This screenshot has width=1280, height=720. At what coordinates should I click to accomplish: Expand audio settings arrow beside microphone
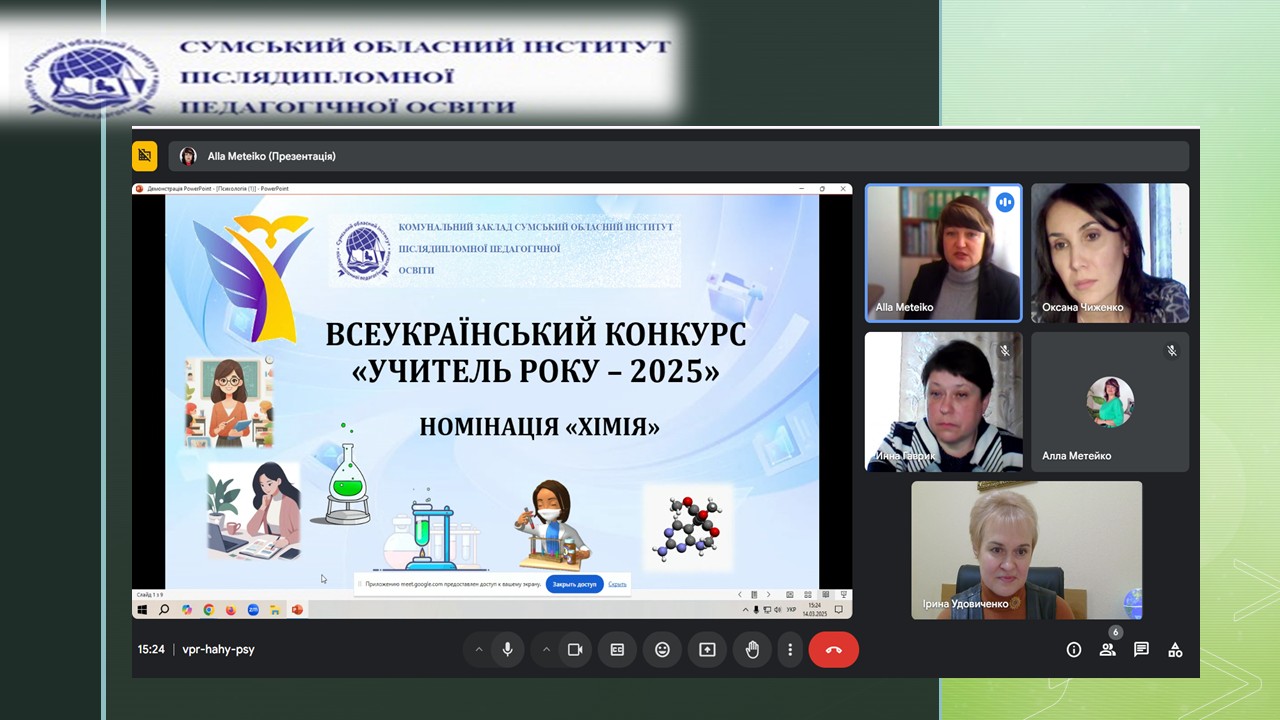point(479,650)
